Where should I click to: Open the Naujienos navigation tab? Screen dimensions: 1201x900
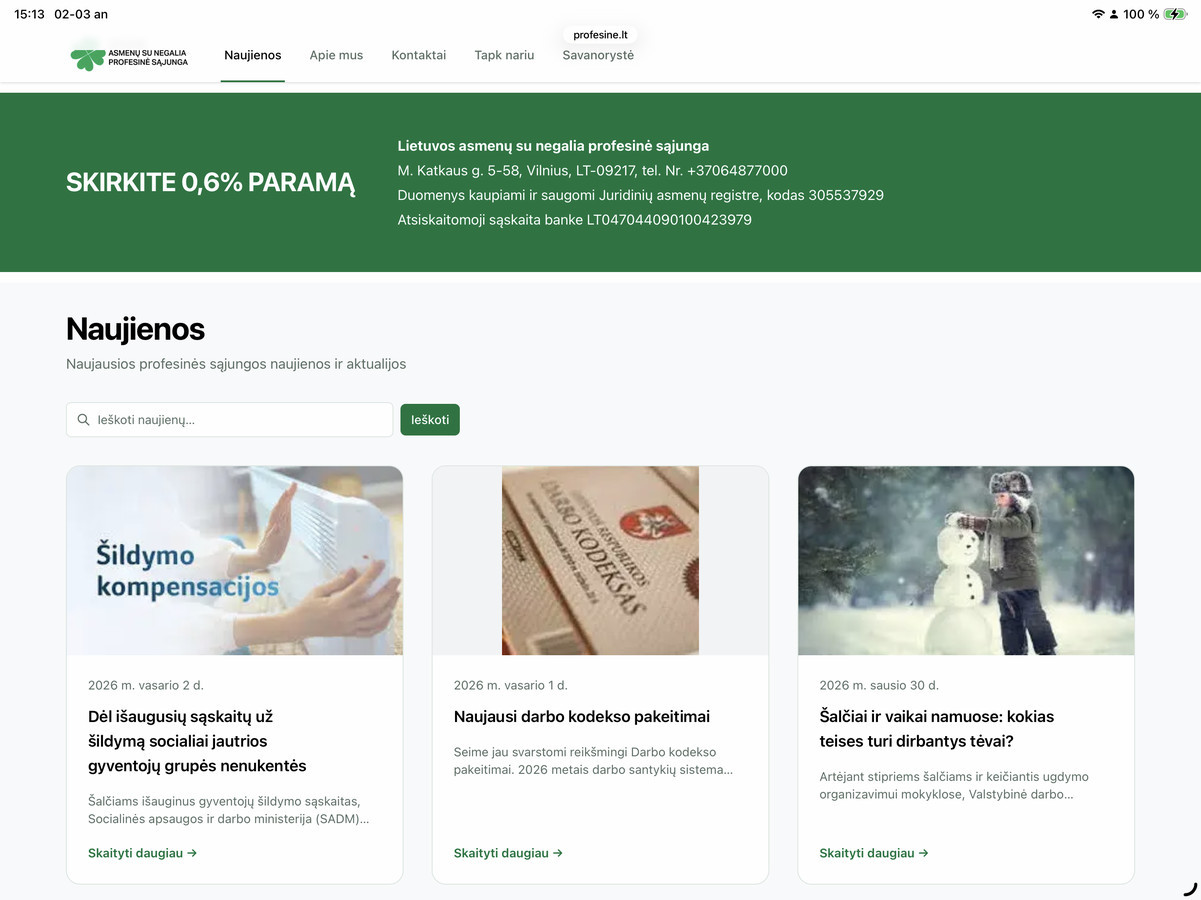click(x=253, y=55)
